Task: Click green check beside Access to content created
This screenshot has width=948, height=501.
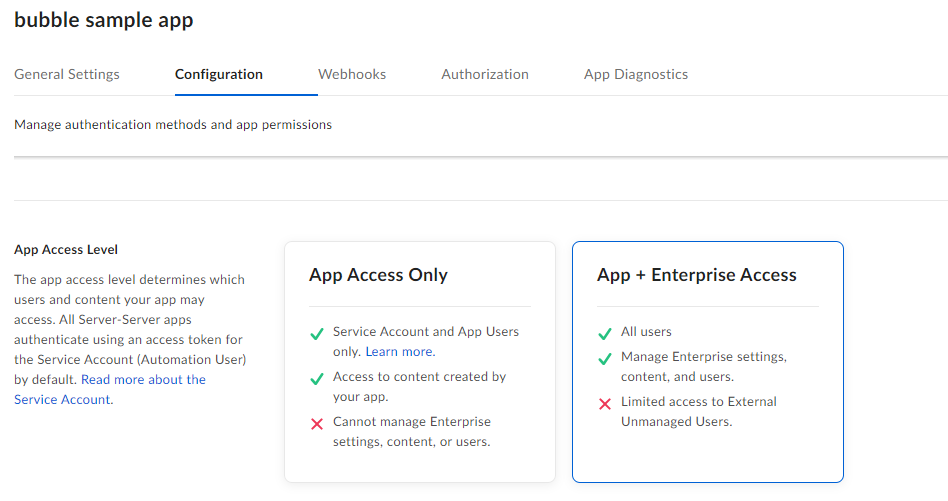Action: (x=317, y=379)
